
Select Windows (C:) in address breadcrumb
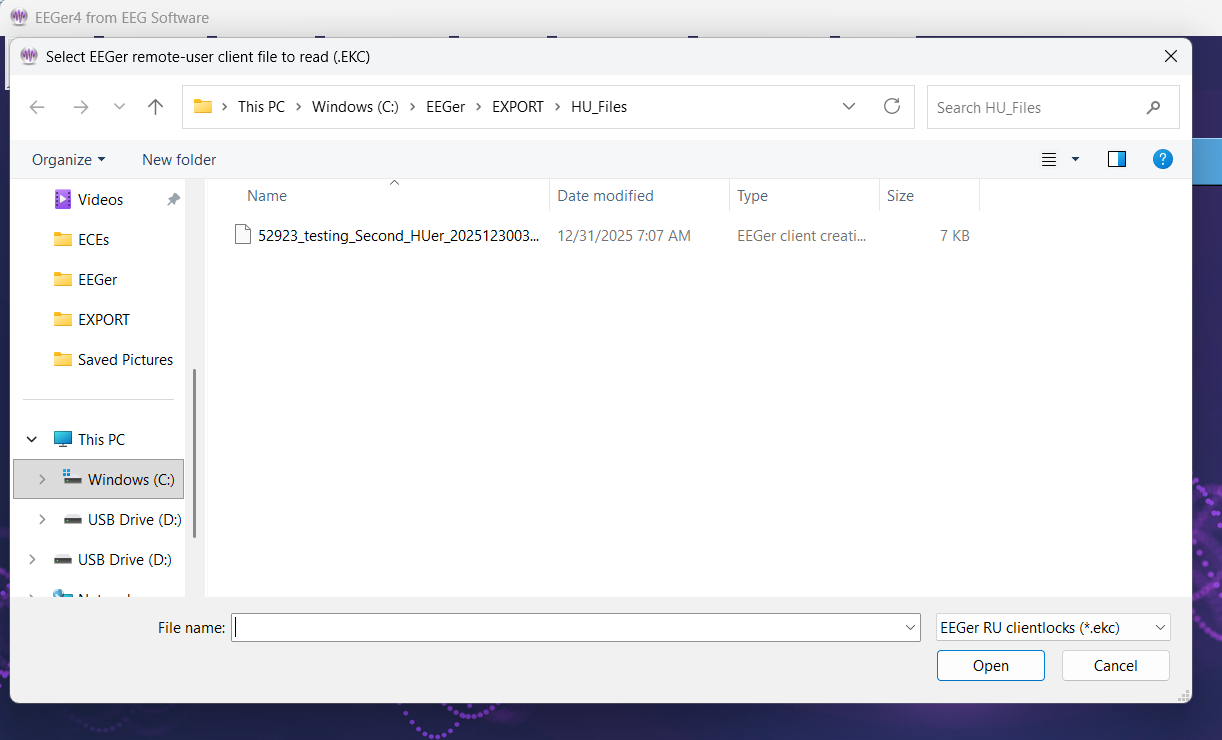point(355,107)
